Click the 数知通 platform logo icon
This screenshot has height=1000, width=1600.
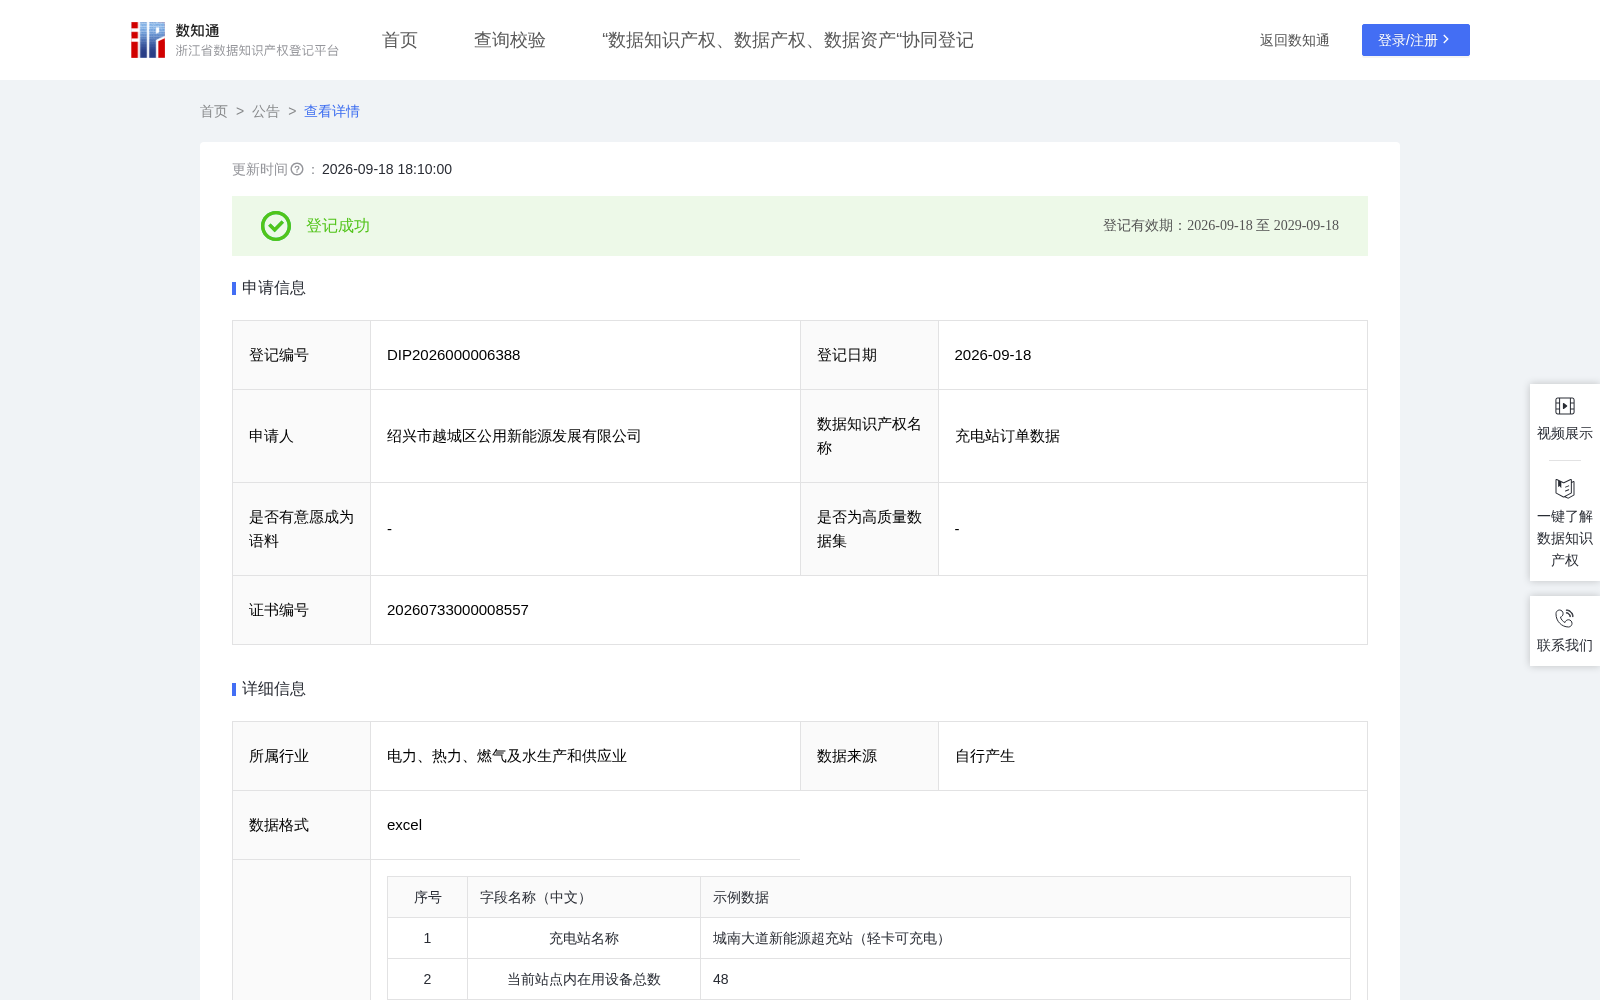148,40
